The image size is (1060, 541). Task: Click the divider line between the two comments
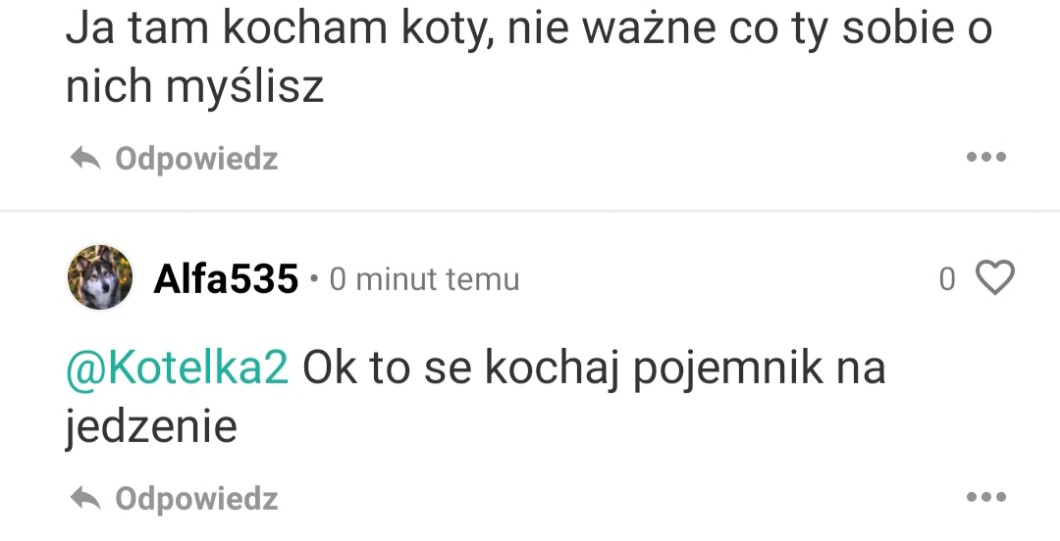[530, 211]
